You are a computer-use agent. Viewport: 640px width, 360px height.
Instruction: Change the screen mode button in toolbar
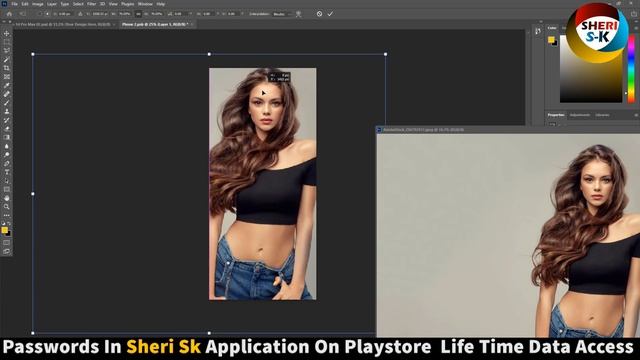tap(7, 251)
